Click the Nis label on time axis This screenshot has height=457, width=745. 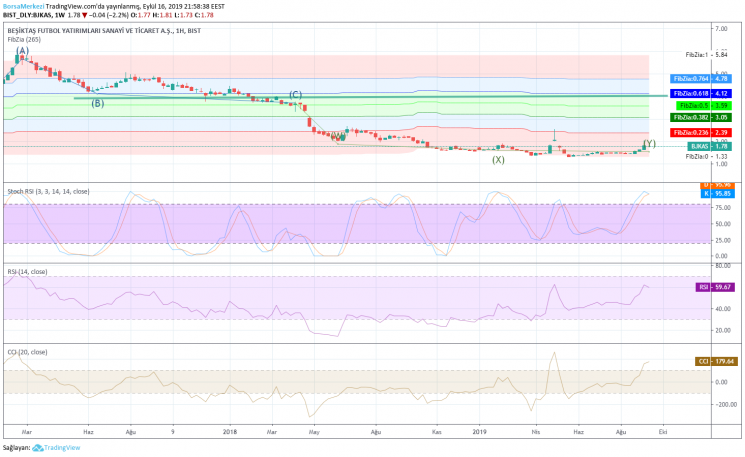coord(536,432)
